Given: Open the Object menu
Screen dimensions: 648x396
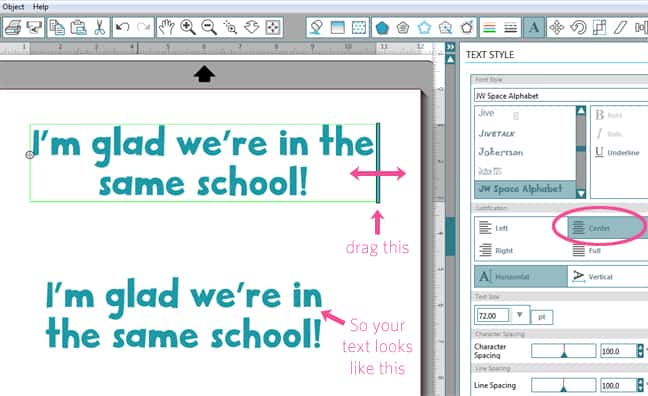Looking at the screenshot, I should point(13,7).
